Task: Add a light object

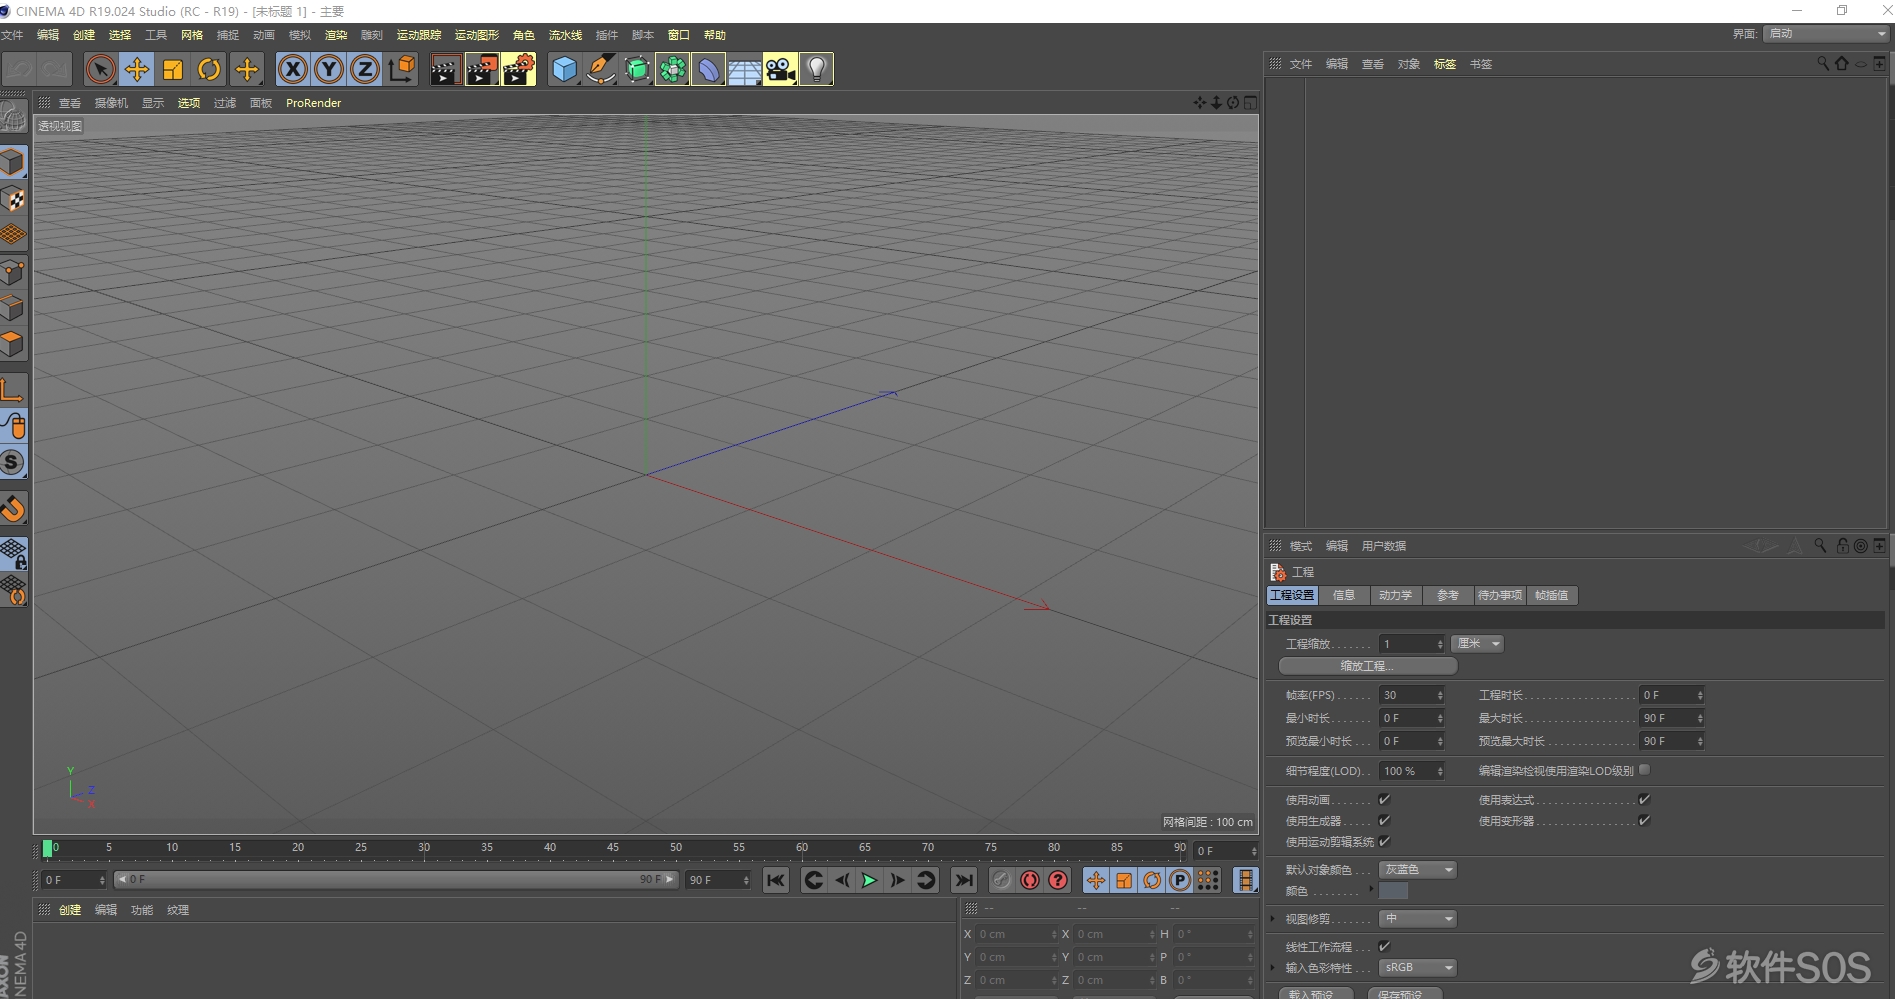Action: (x=817, y=69)
